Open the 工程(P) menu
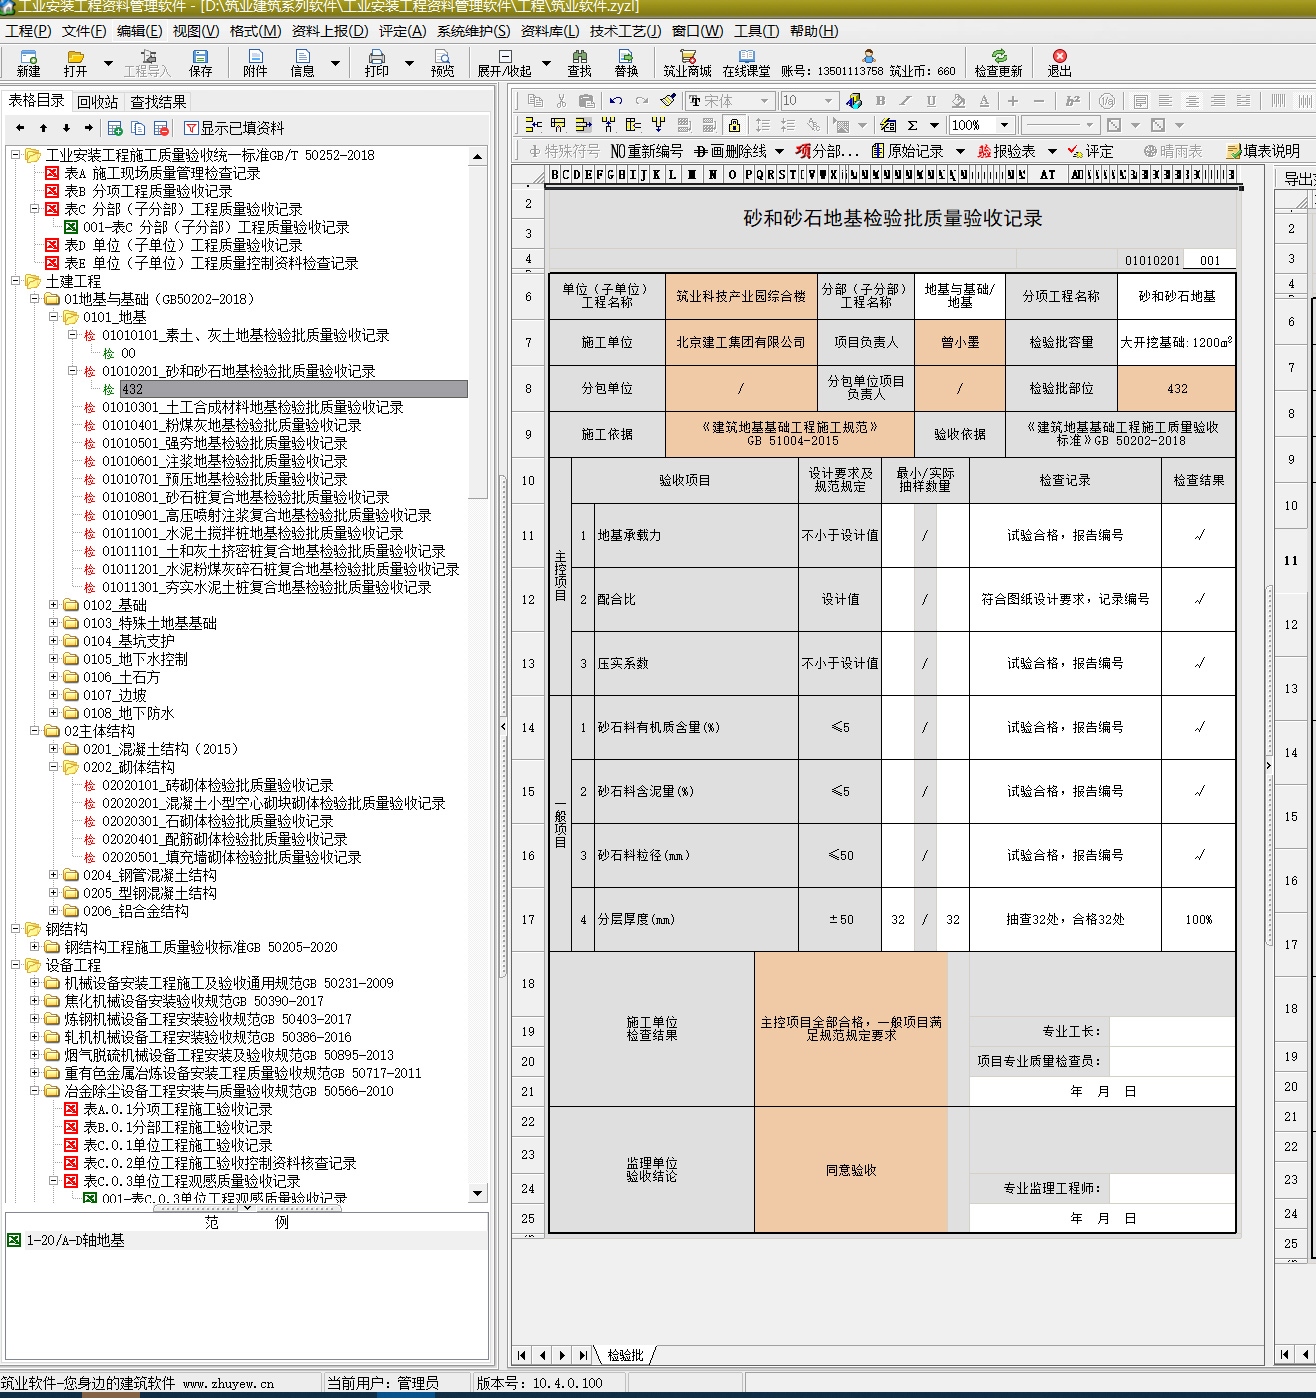This screenshot has width=1316, height=1398. pyautogui.click(x=28, y=31)
